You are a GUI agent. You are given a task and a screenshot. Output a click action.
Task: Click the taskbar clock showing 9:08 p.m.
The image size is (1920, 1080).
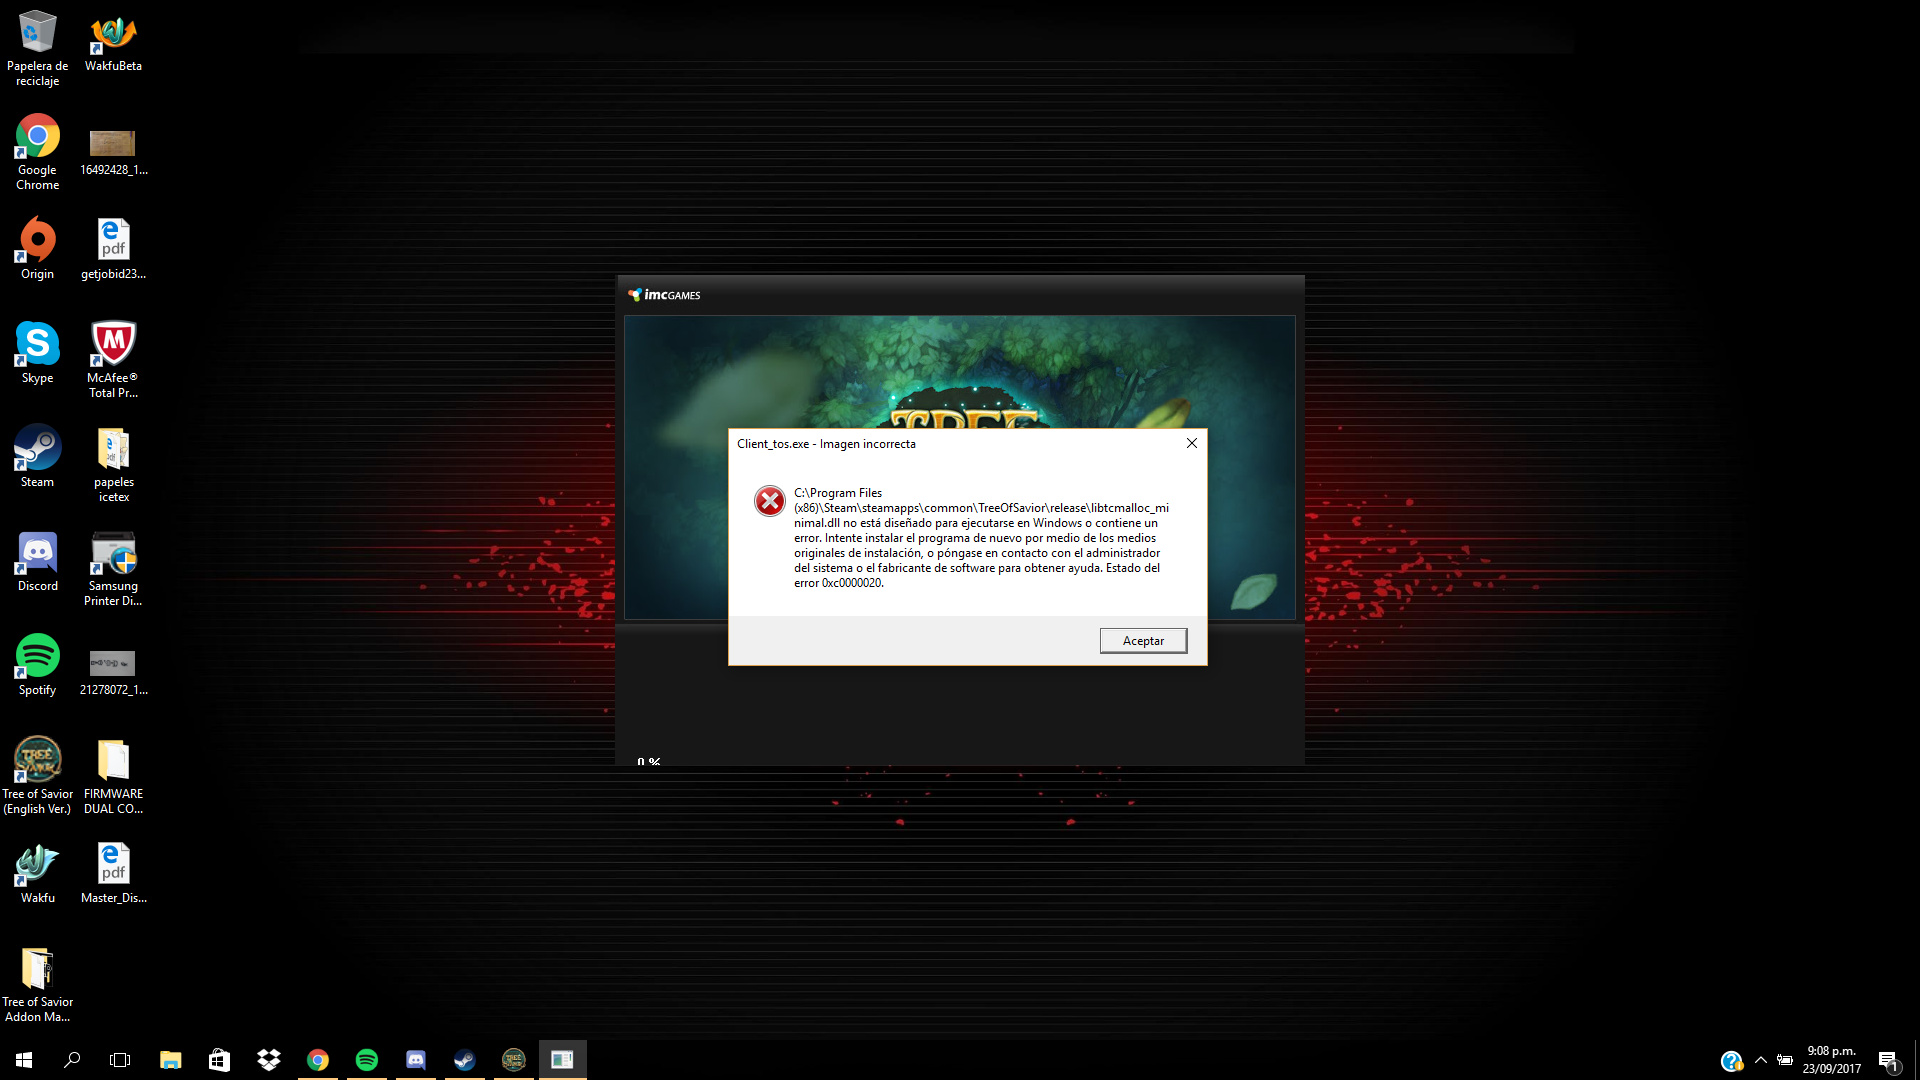coord(1831,1060)
